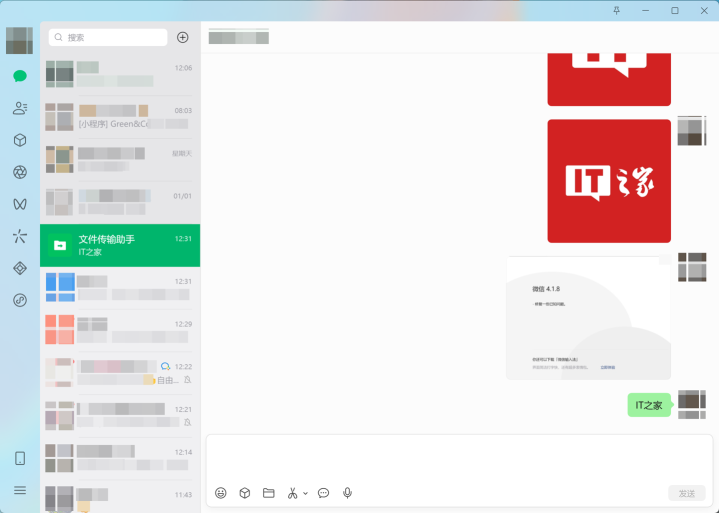Viewport: 719px width, 513px height.
Task: Open the conversation timestamped 12:29
Action: click(x=120, y=331)
